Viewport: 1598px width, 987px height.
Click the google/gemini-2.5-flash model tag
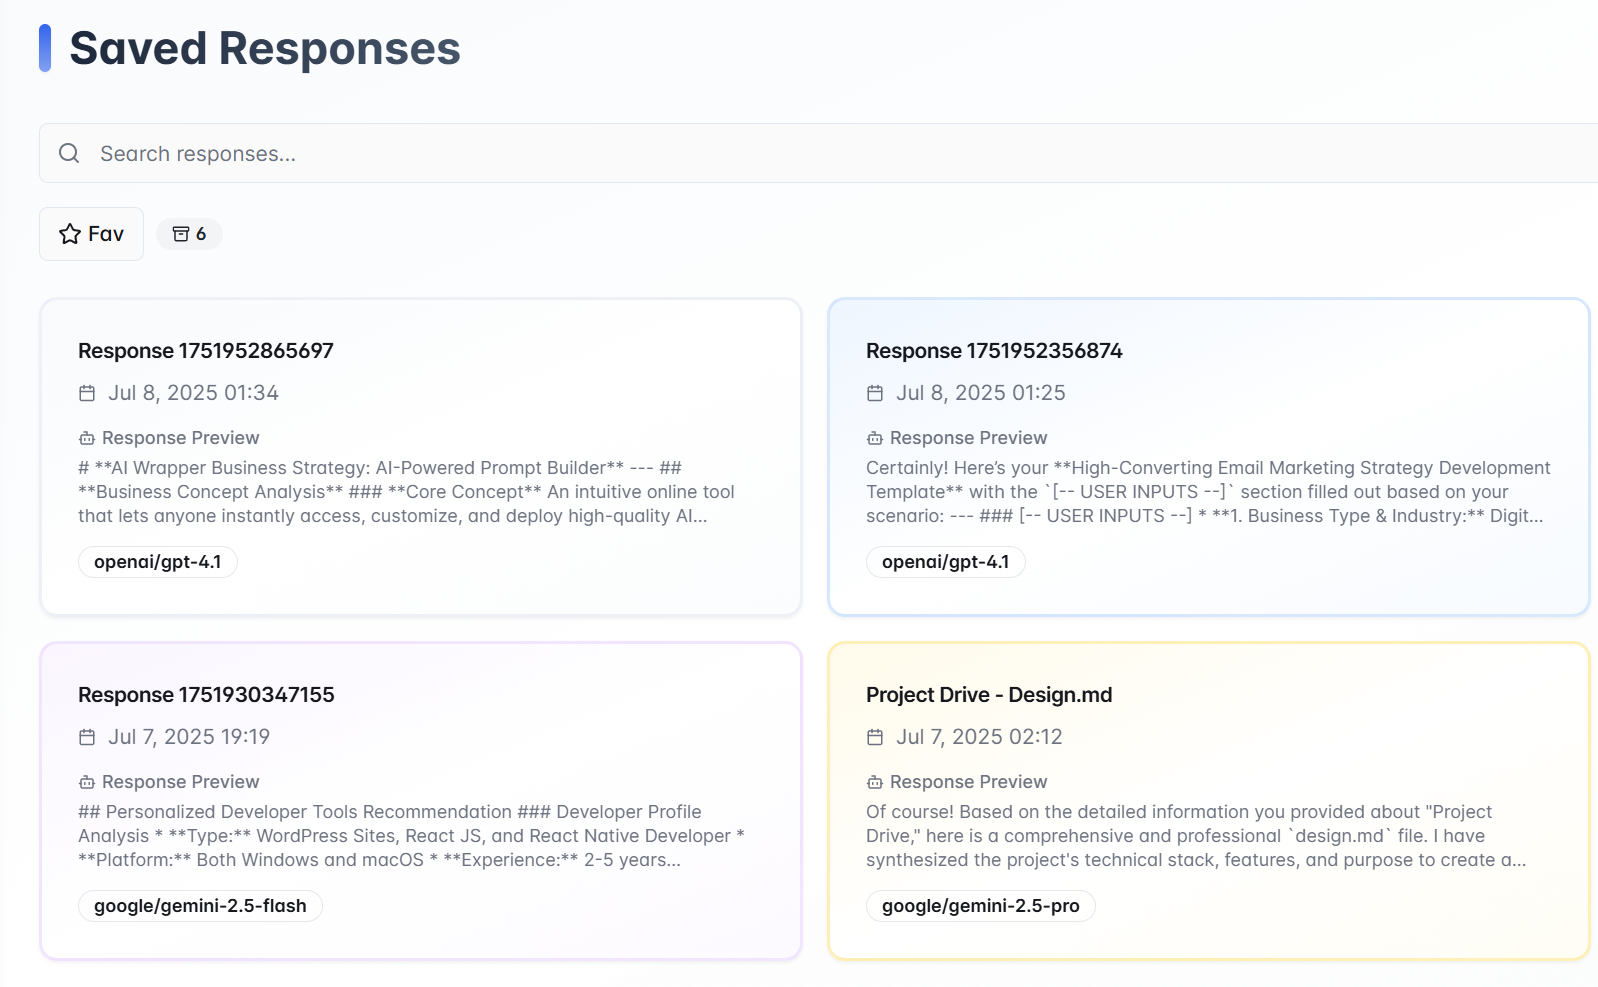pos(200,906)
